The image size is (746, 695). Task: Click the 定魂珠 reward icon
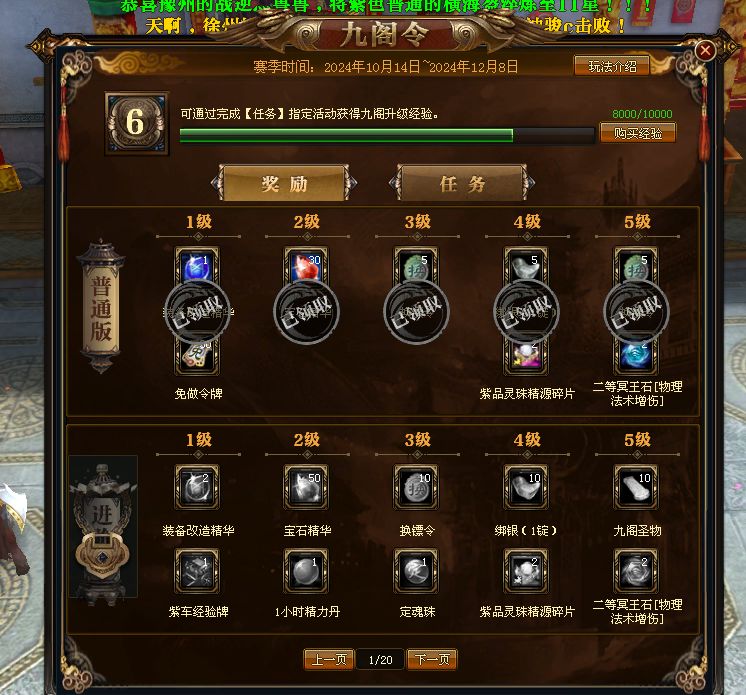point(416,571)
